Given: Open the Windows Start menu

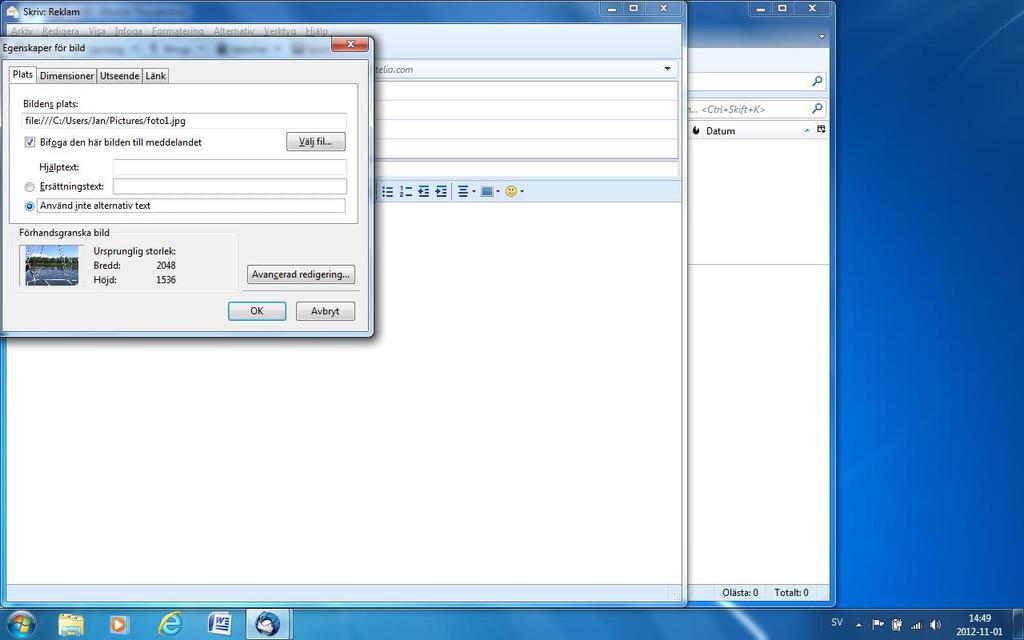Looking at the screenshot, I should 20,624.
